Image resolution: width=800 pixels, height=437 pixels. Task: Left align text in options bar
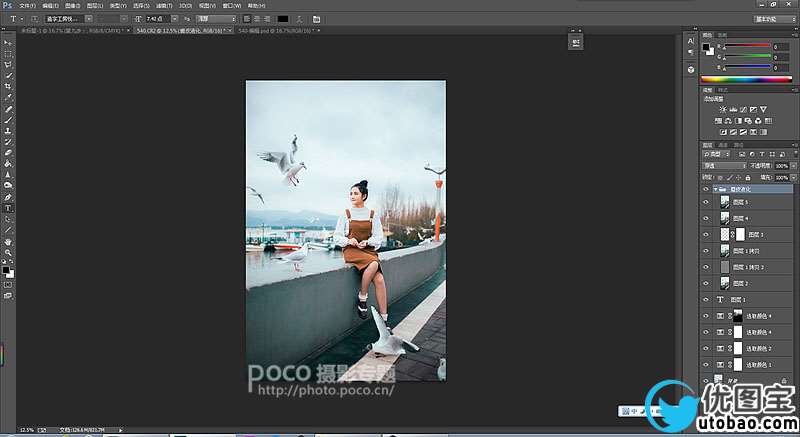click(247, 19)
